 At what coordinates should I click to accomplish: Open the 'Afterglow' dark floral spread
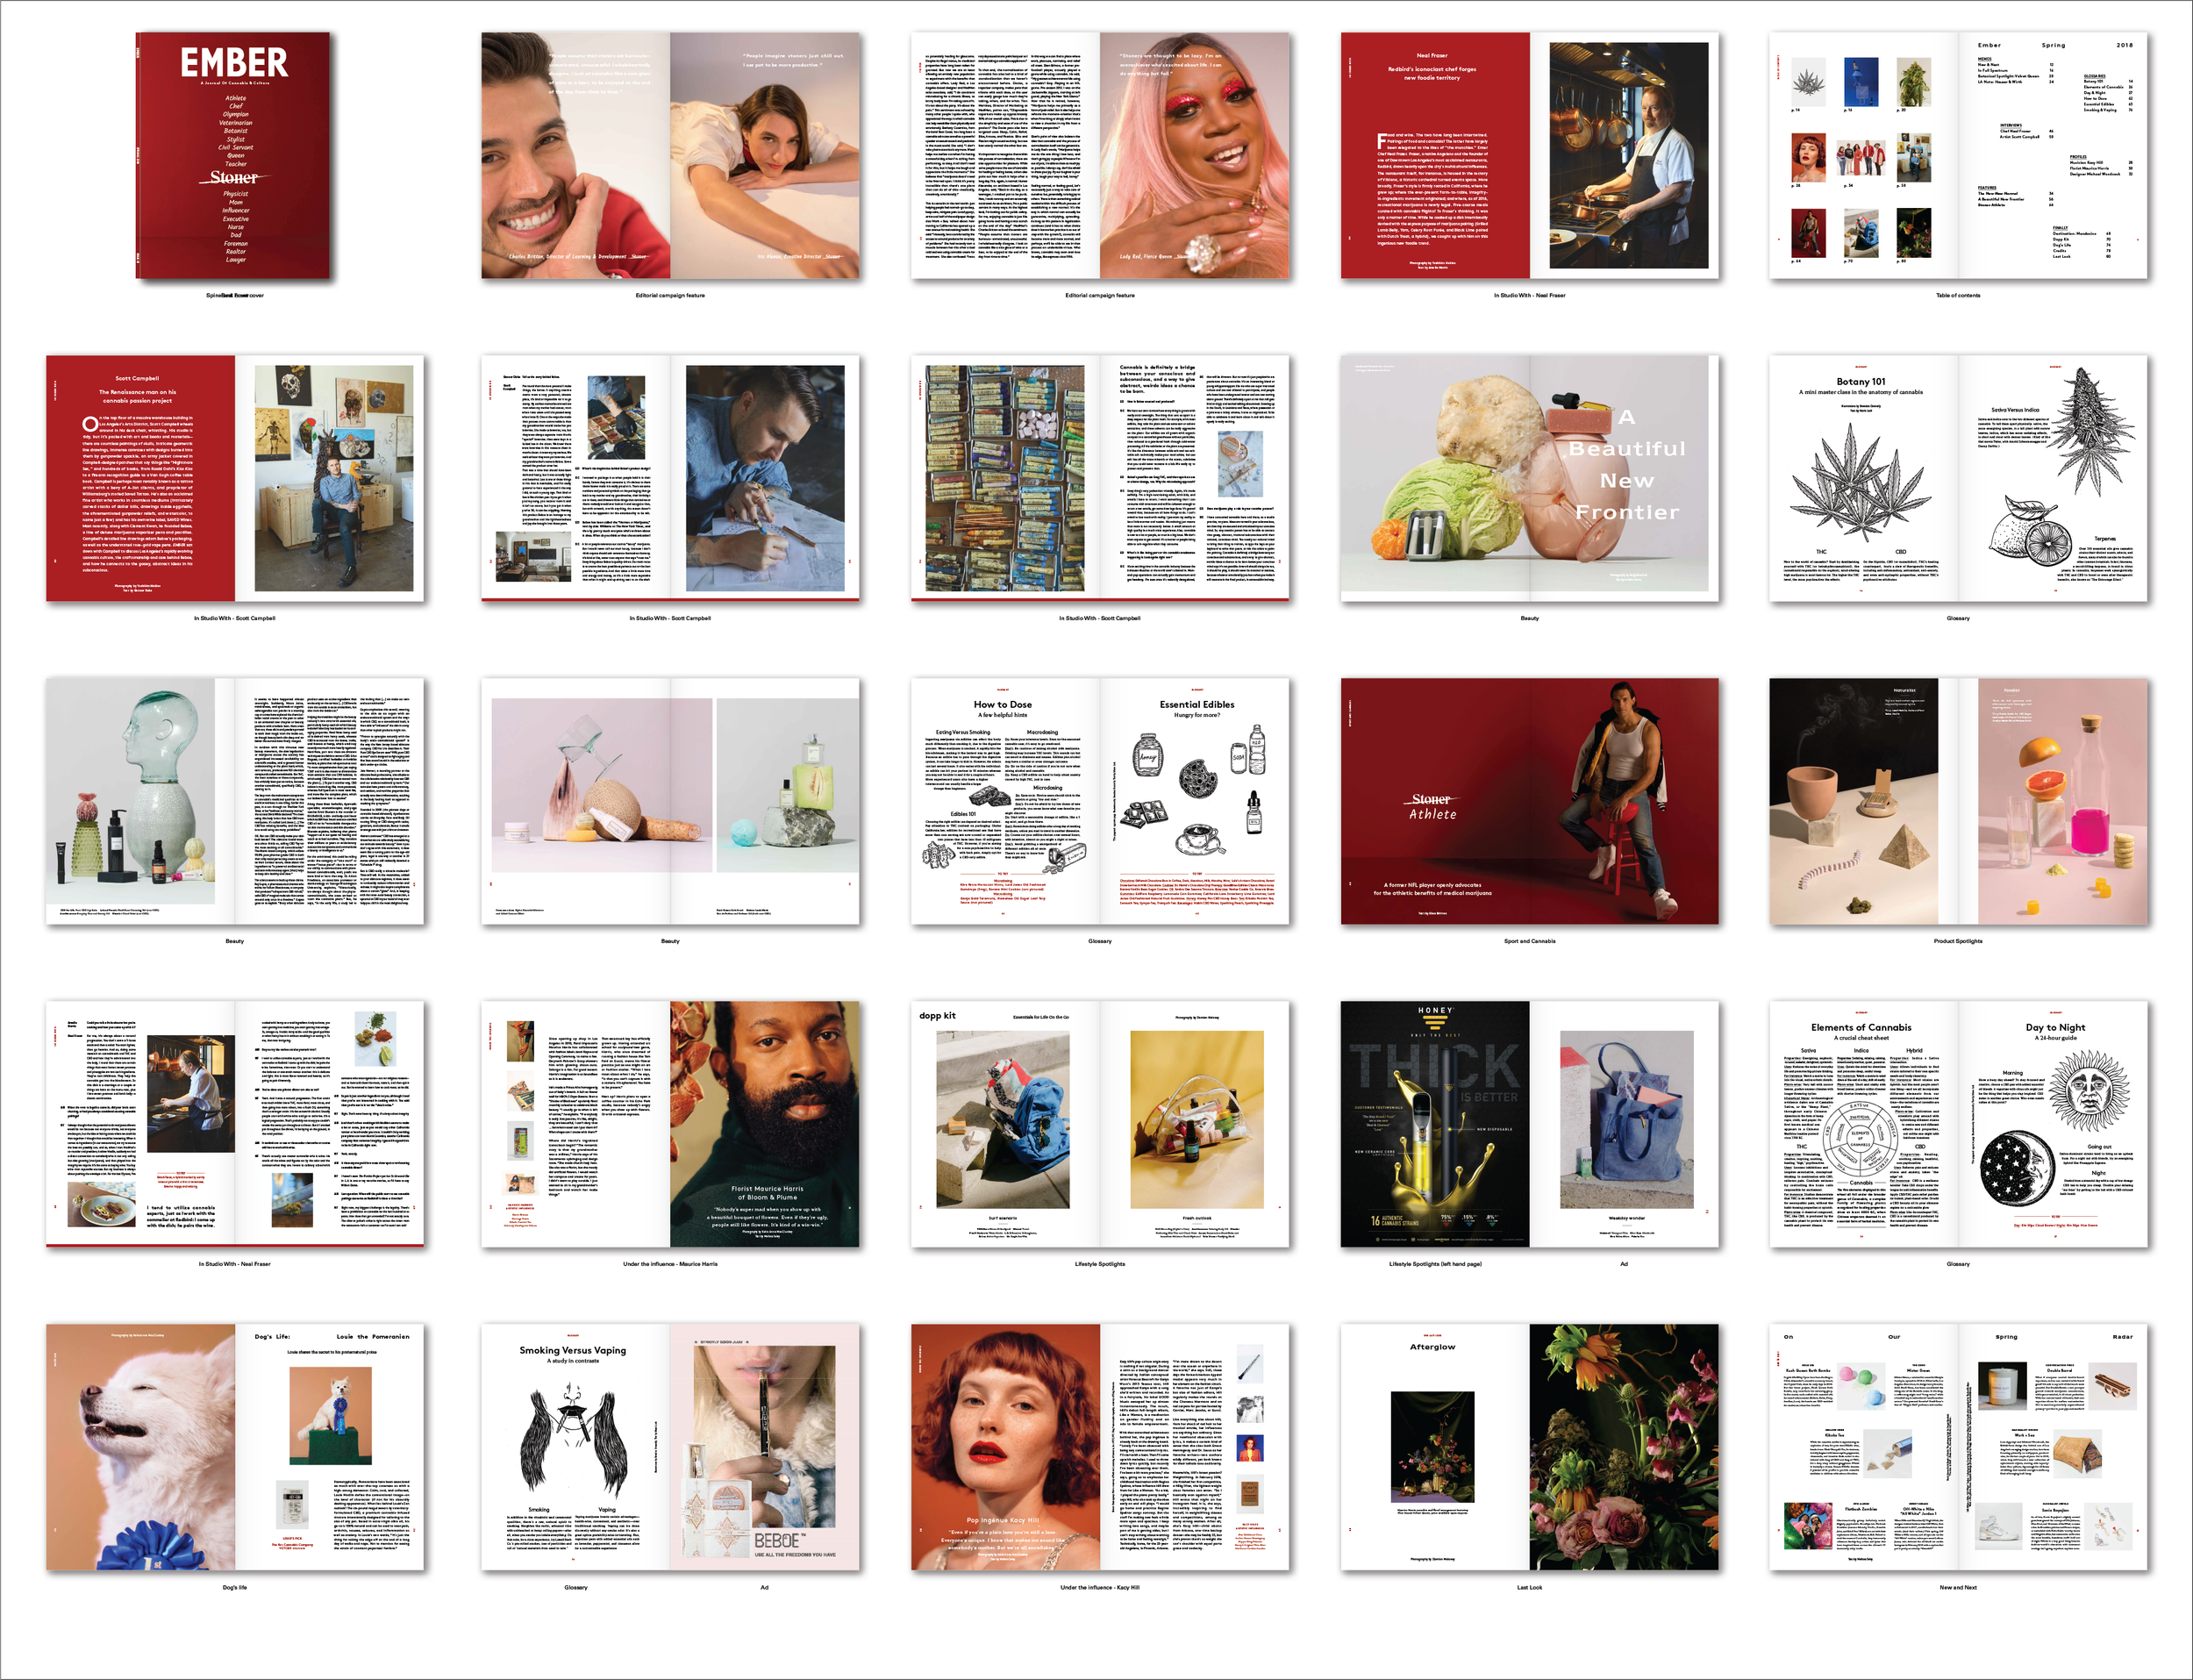[x=1529, y=1447]
